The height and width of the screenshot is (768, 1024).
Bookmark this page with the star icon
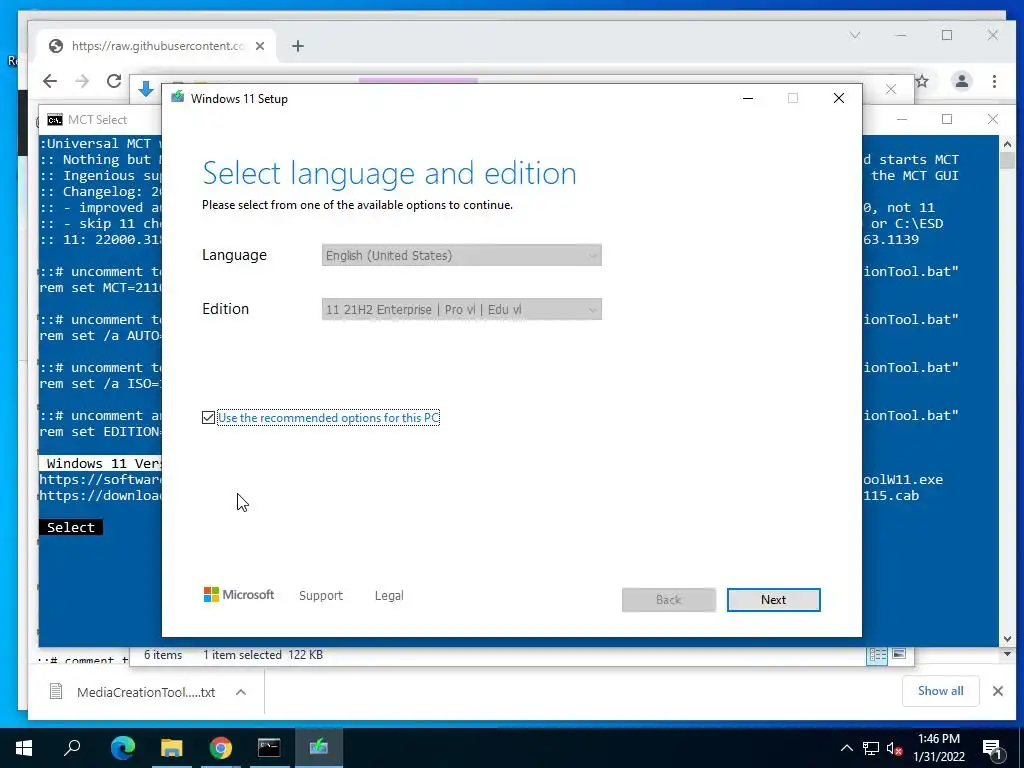tap(922, 81)
